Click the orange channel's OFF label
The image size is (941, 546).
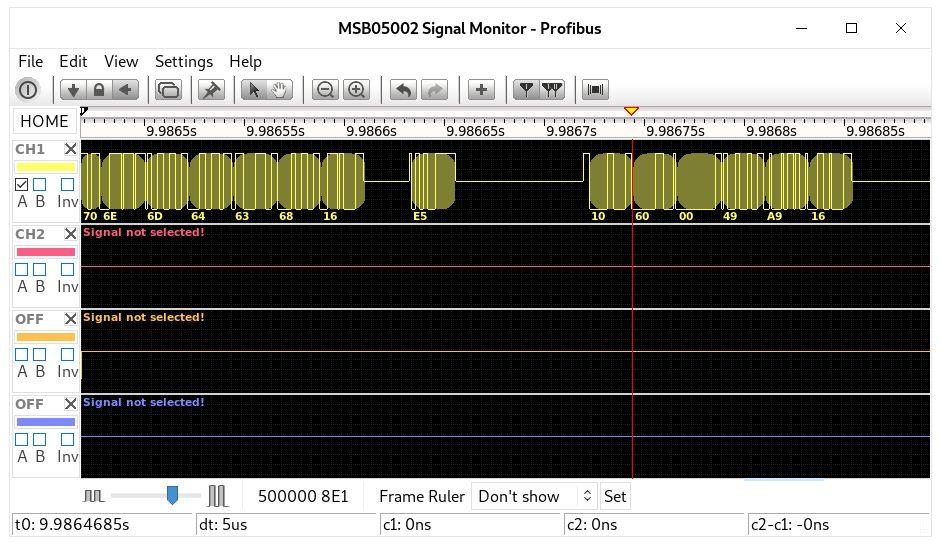[x=29, y=319]
